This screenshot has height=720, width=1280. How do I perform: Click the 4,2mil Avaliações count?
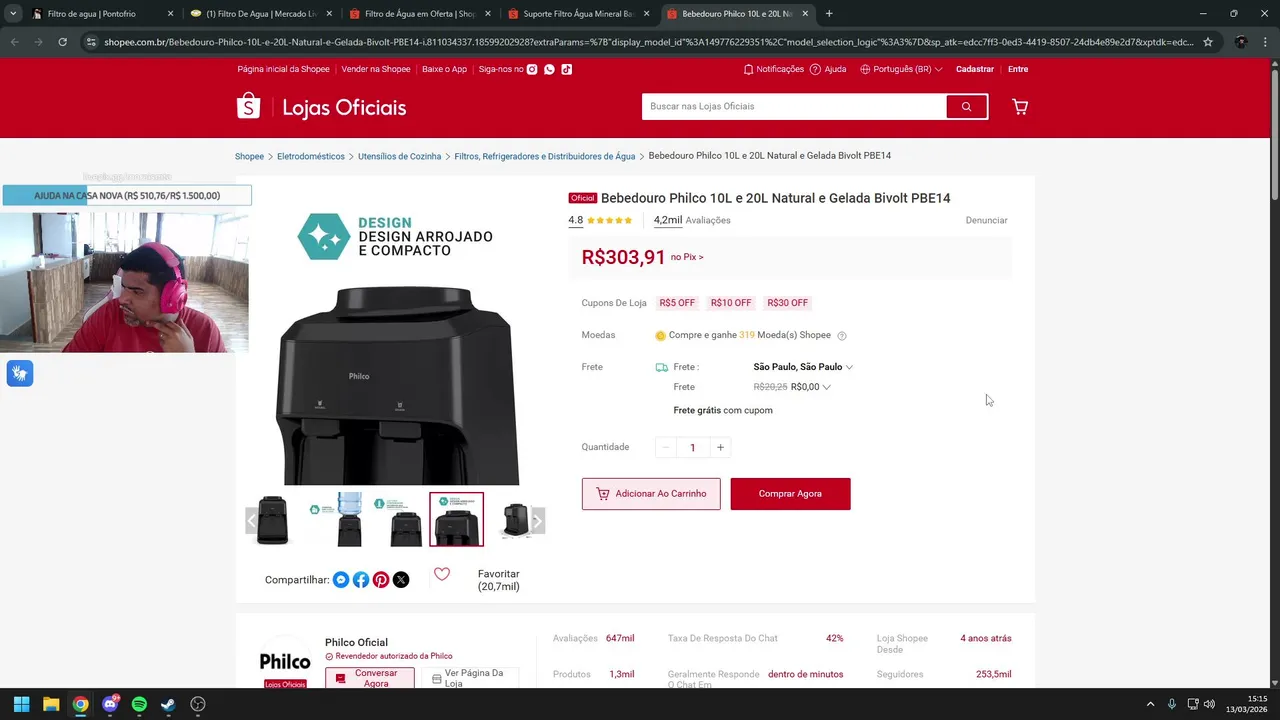pyautogui.click(x=692, y=220)
